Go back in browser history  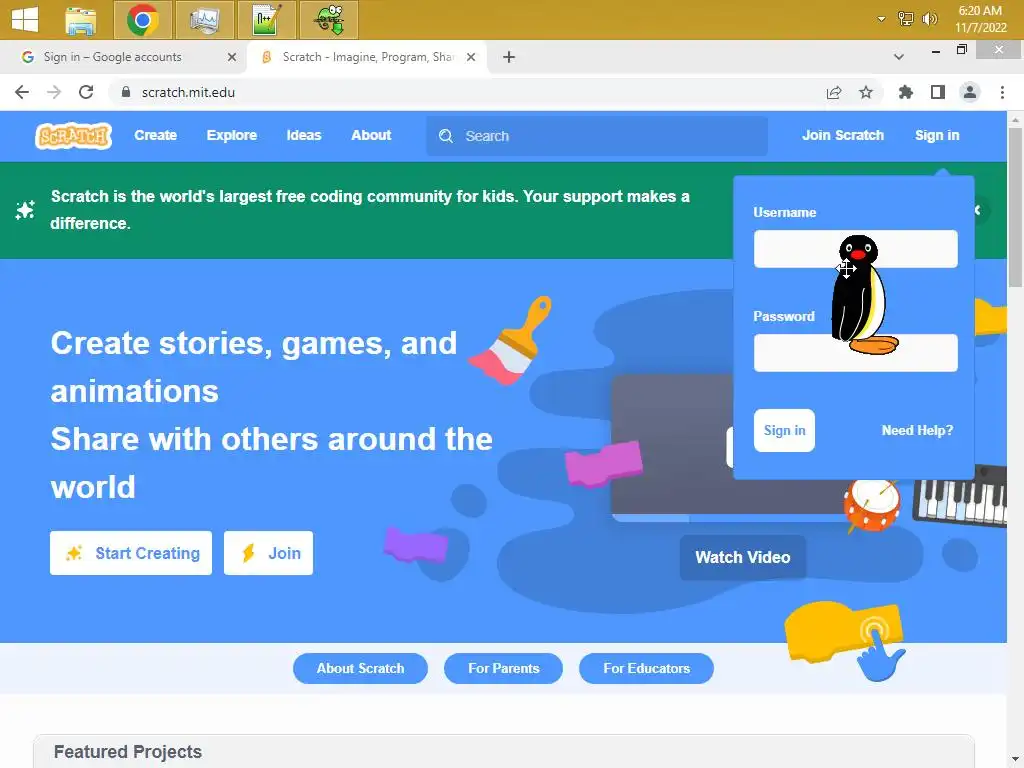click(22, 92)
